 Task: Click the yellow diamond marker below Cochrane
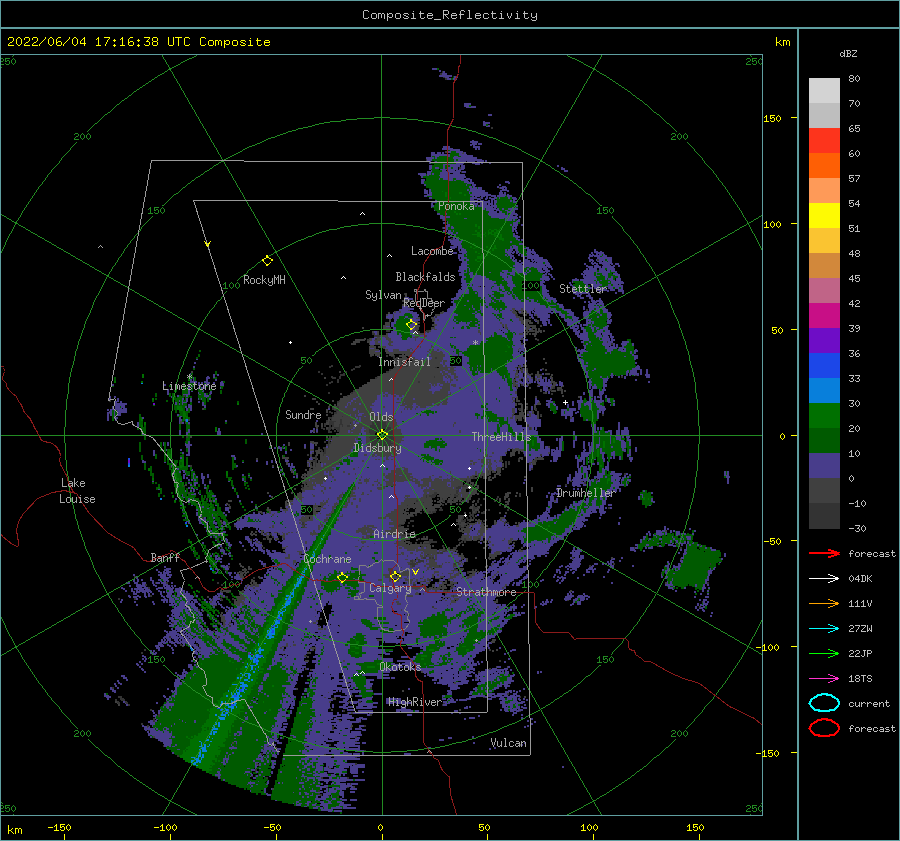[342, 577]
